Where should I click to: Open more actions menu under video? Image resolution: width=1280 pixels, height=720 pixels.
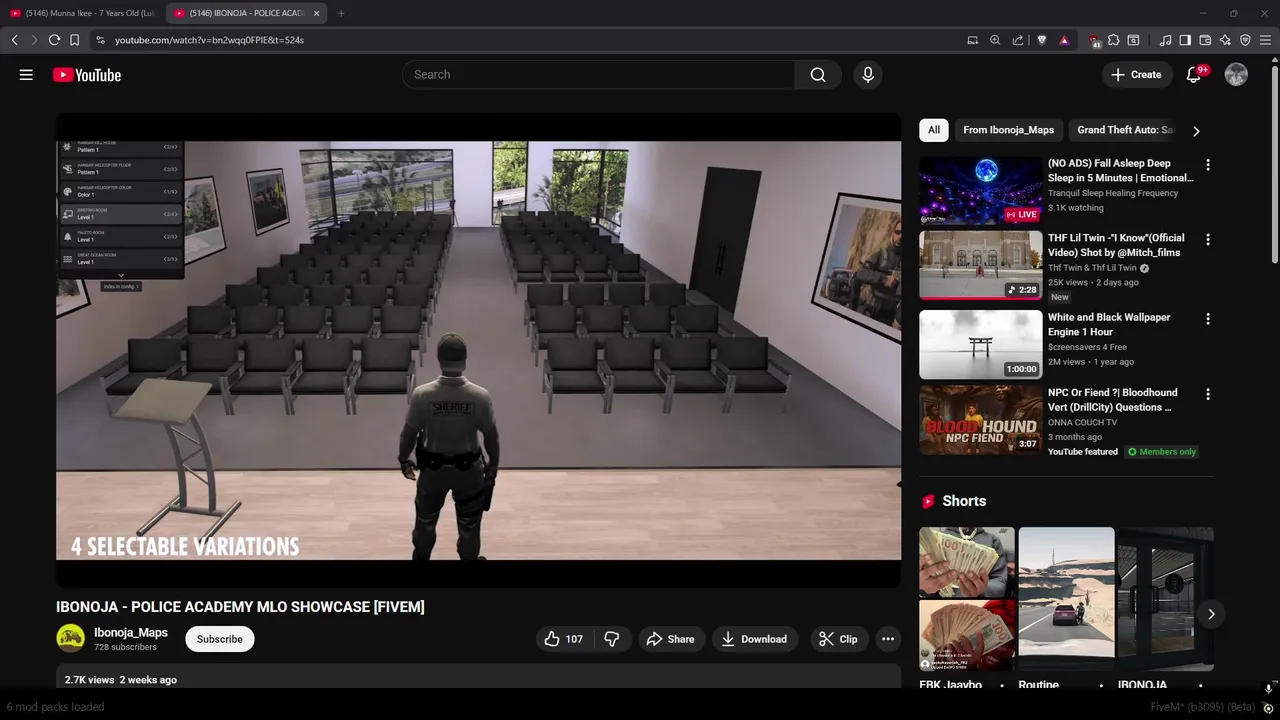tap(887, 639)
